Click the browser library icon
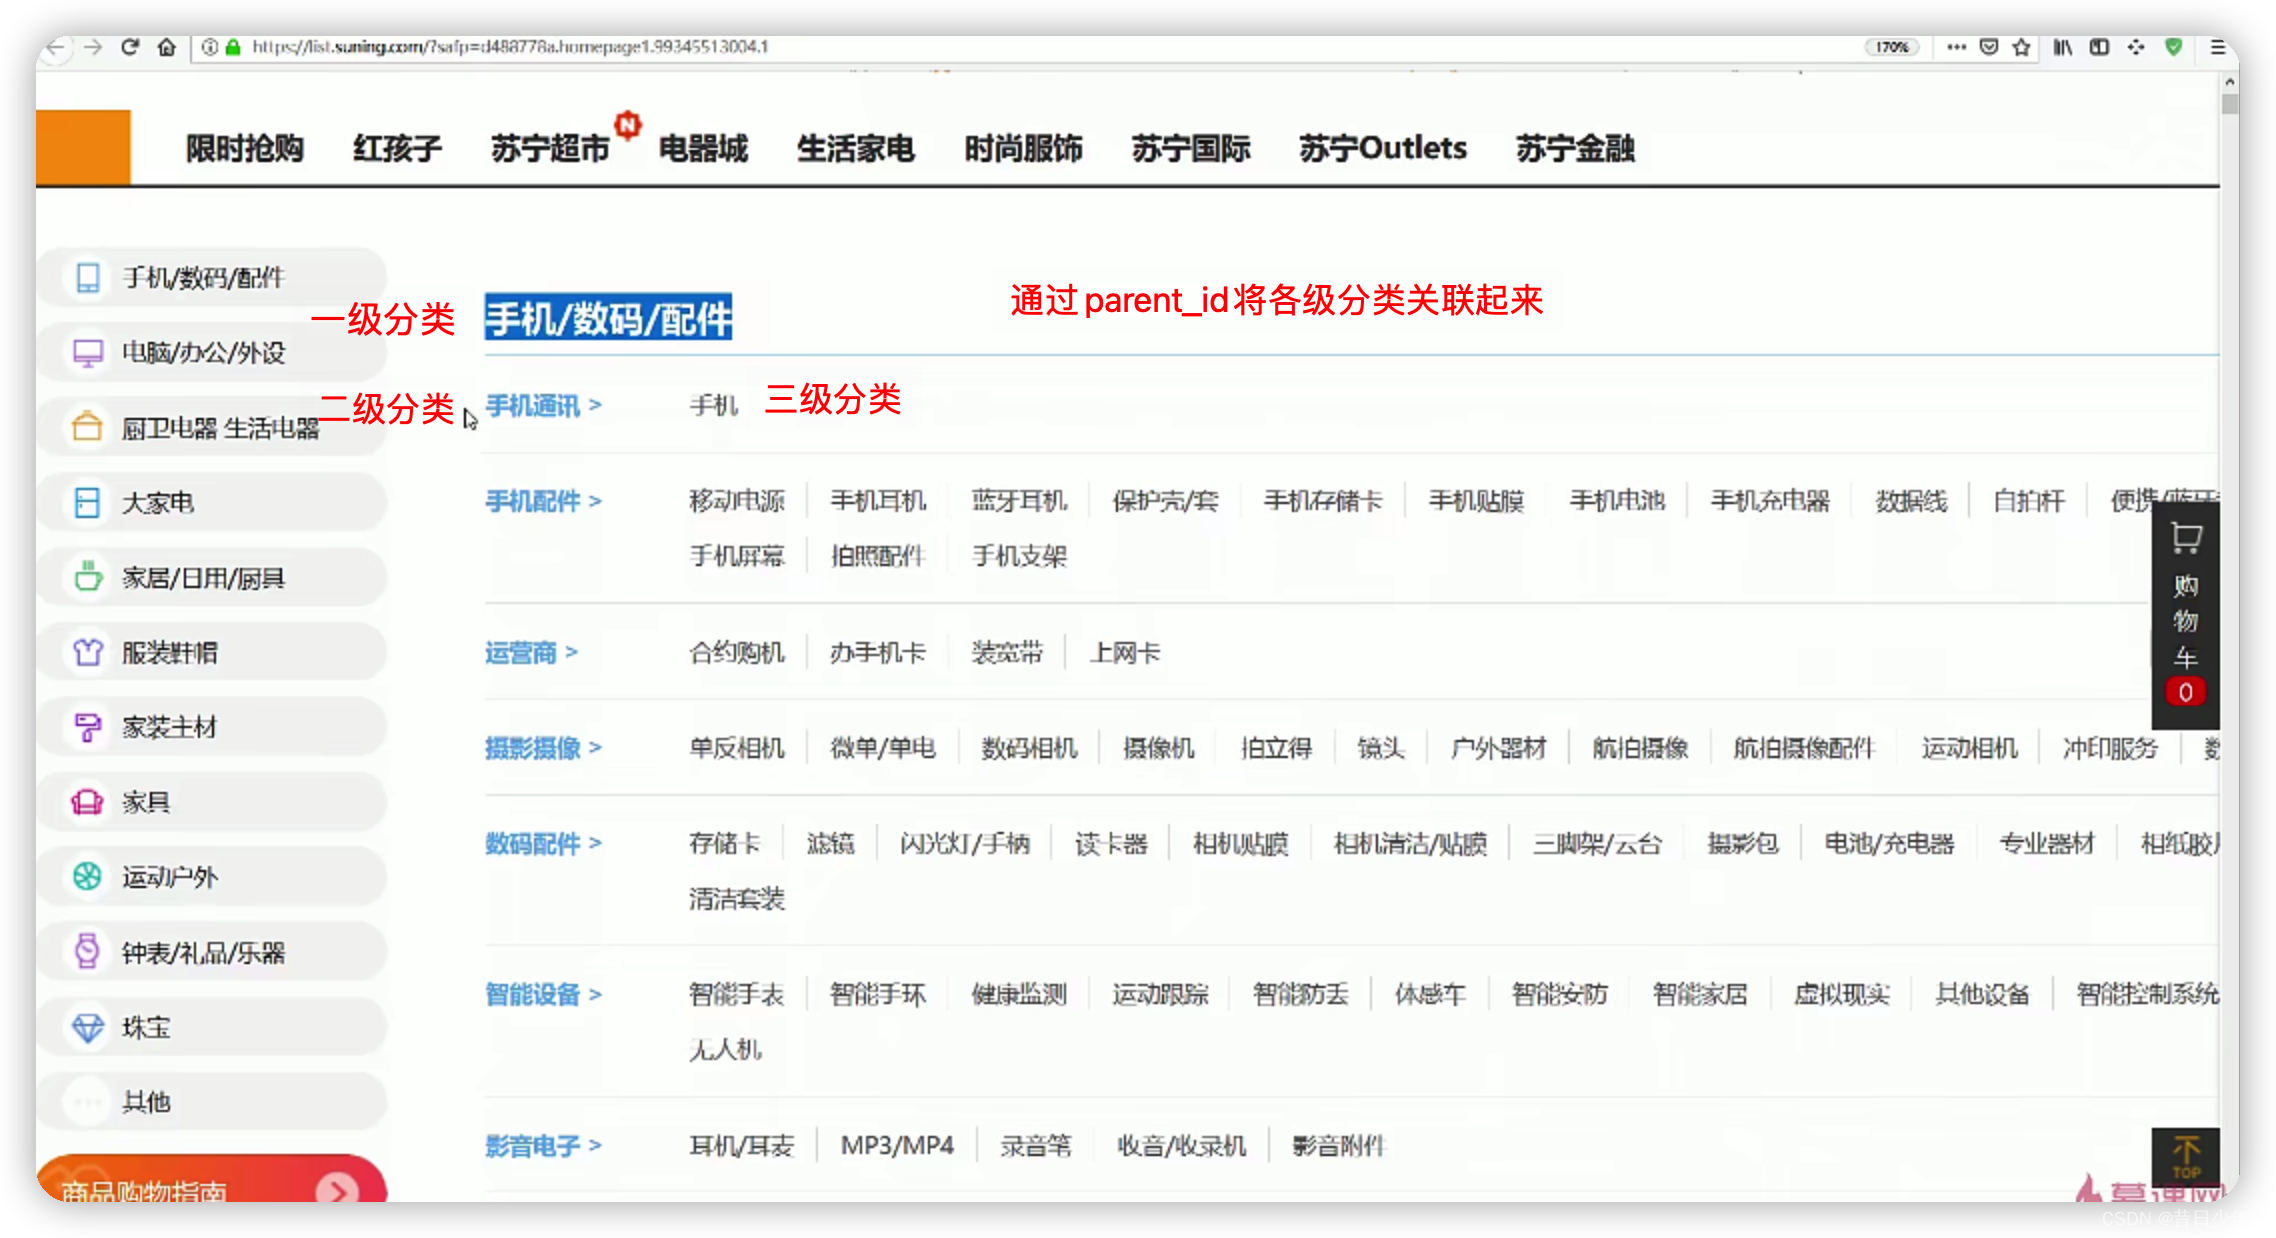2276x1238 pixels. click(x=2062, y=47)
